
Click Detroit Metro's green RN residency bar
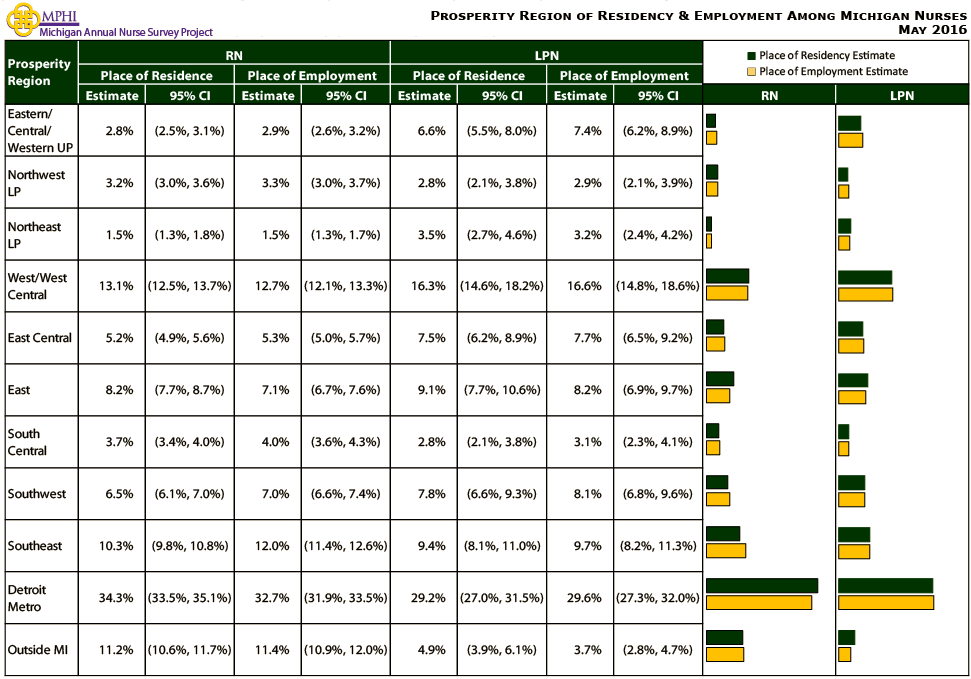pos(762,586)
